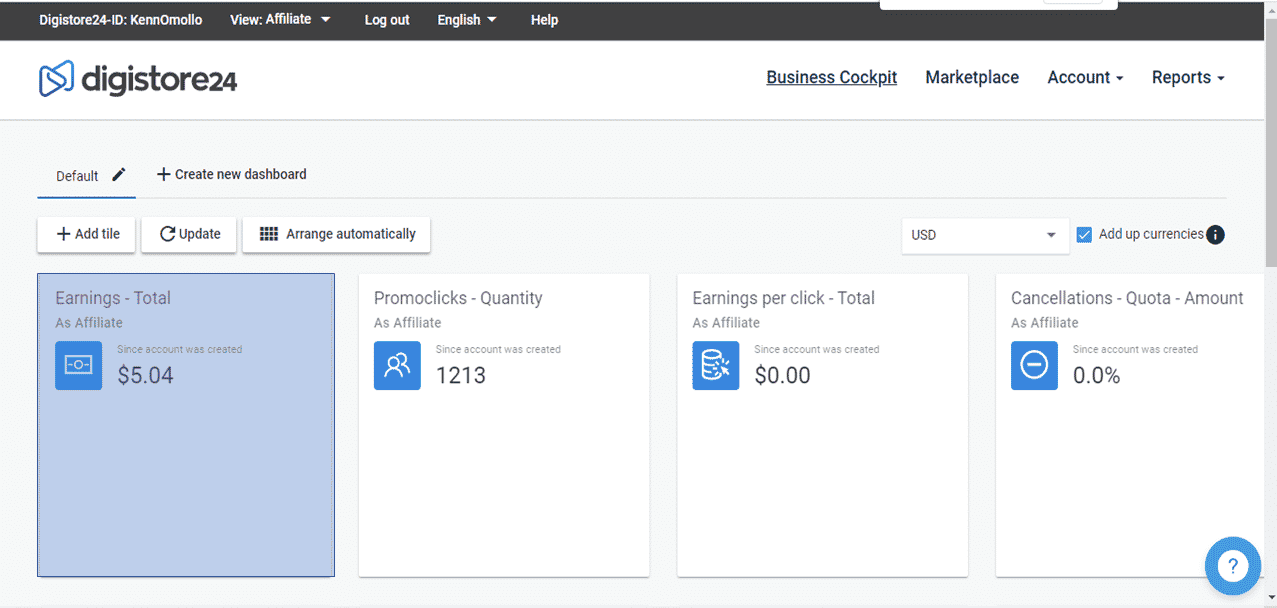Click the info icon beside Add up currencies
The width and height of the screenshot is (1277, 608).
(x=1215, y=235)
